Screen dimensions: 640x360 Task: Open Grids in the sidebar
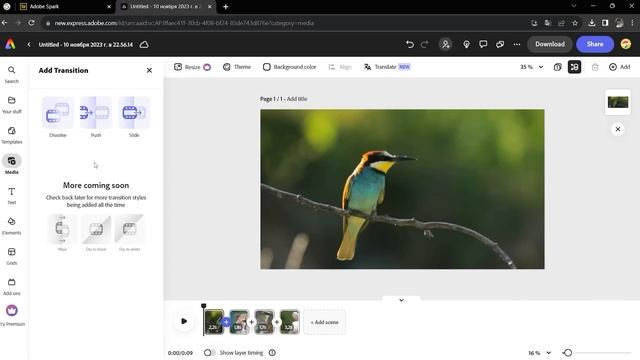[11, 256]
